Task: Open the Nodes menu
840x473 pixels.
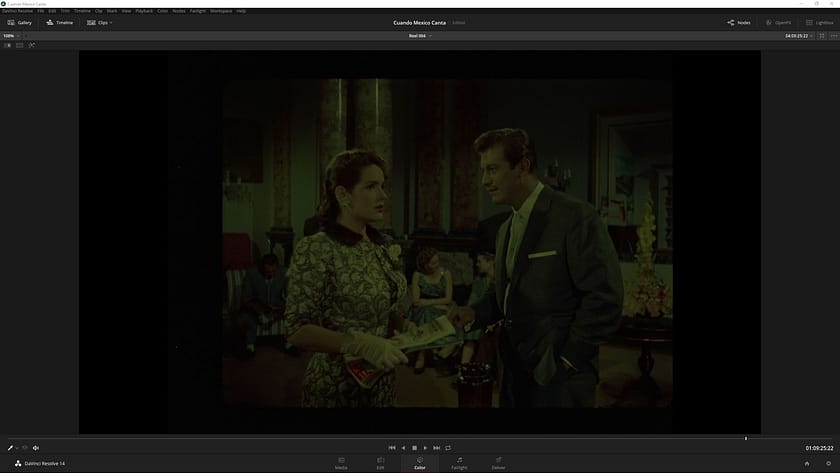Action: pyautogui.click(x=179, y=11)
